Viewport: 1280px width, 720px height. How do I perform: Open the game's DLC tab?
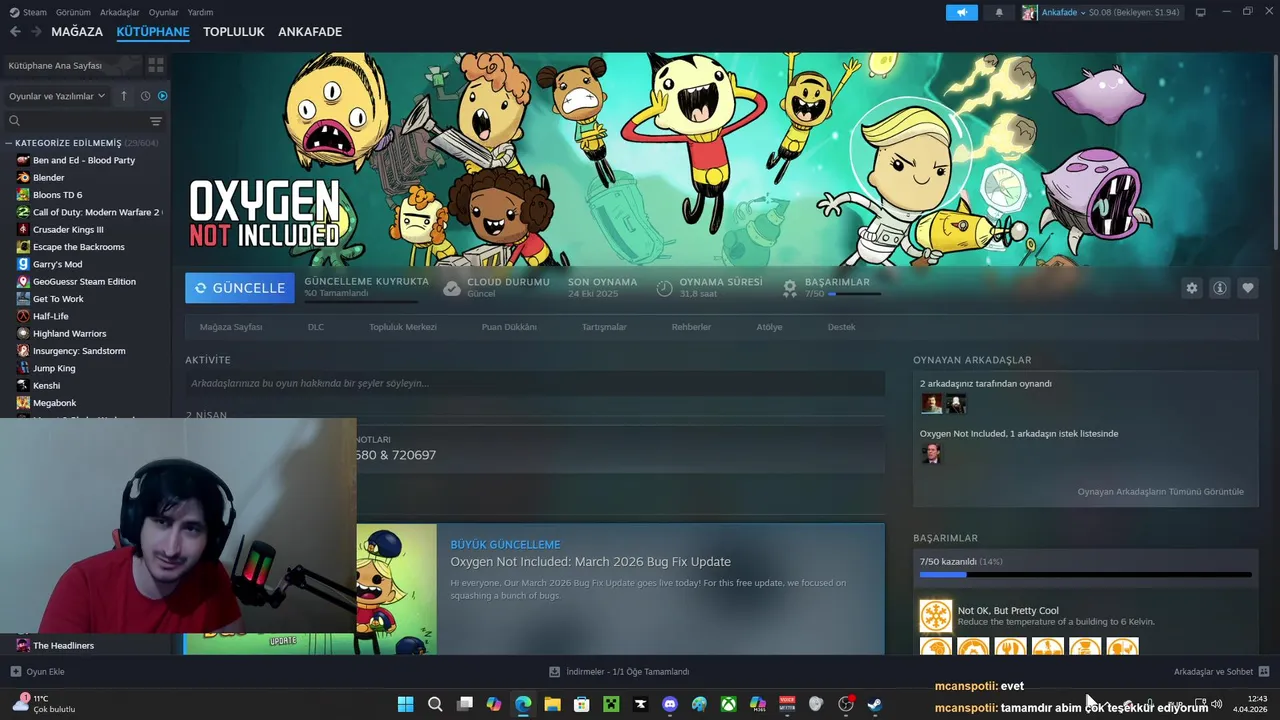(x=316, y=327)
